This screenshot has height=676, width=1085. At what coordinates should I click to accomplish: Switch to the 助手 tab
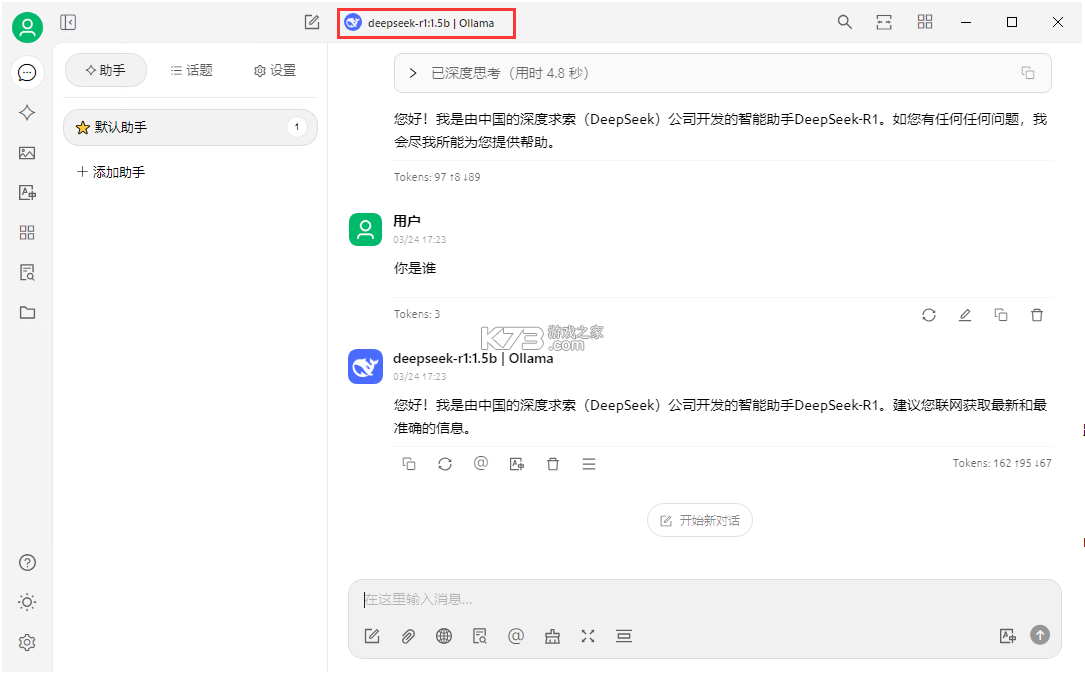(106, 70)
